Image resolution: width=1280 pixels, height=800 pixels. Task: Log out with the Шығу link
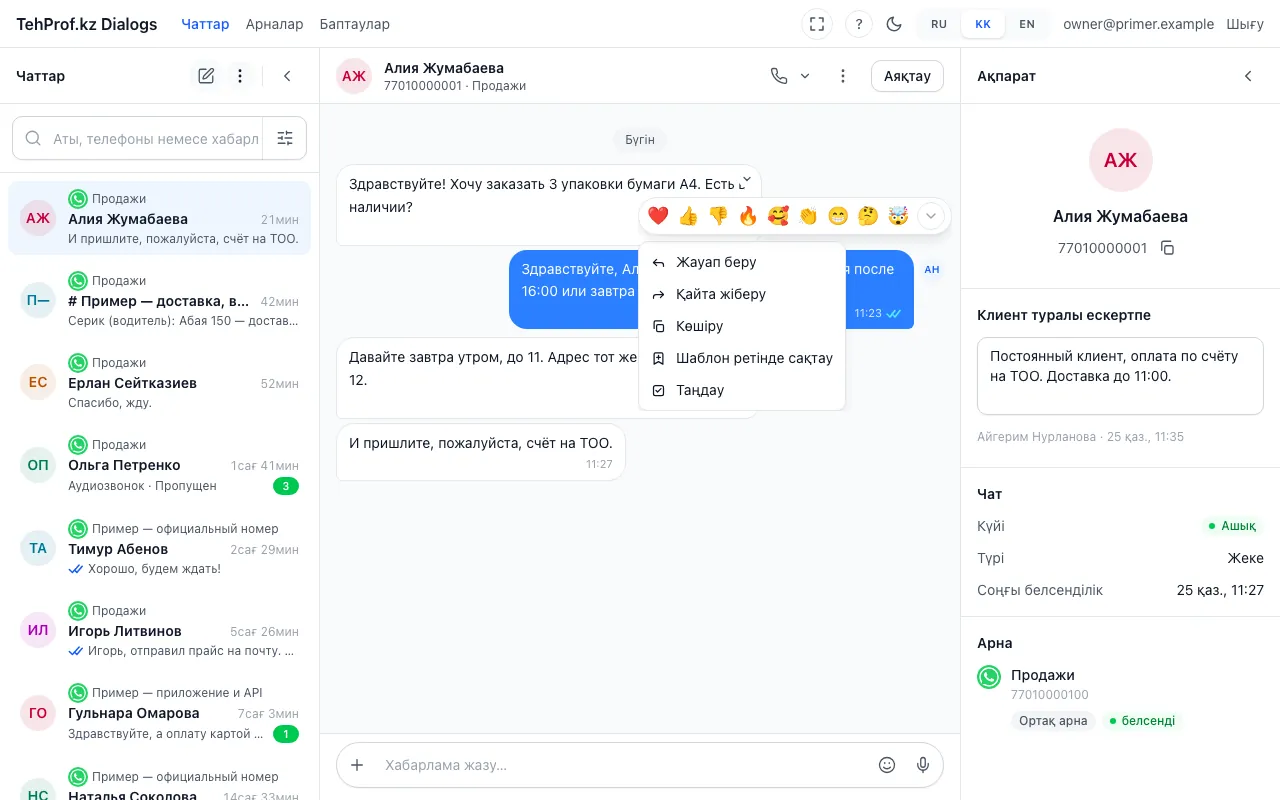click(x=1245, y=24)
